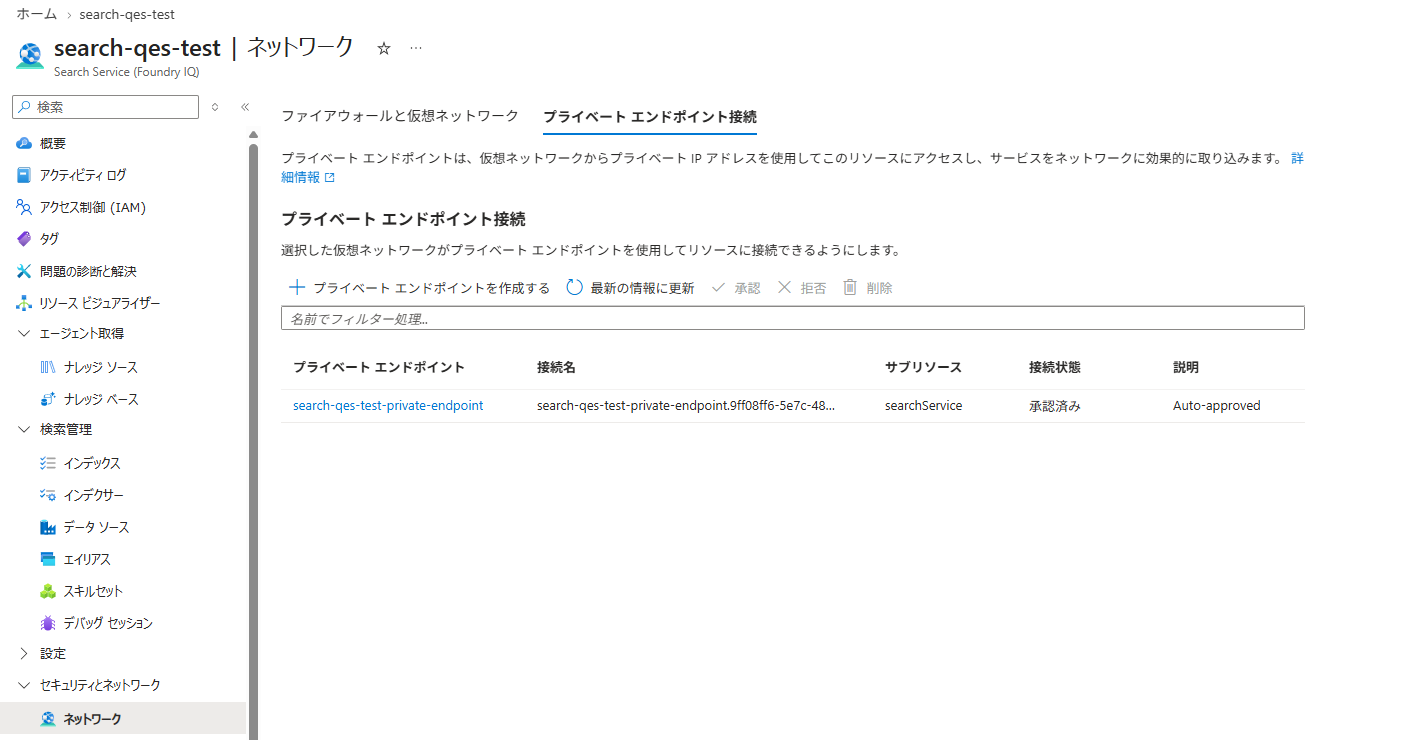Click the Auto-approved description cell
Screen dimensions: 1421x740
click(1217, 406)
